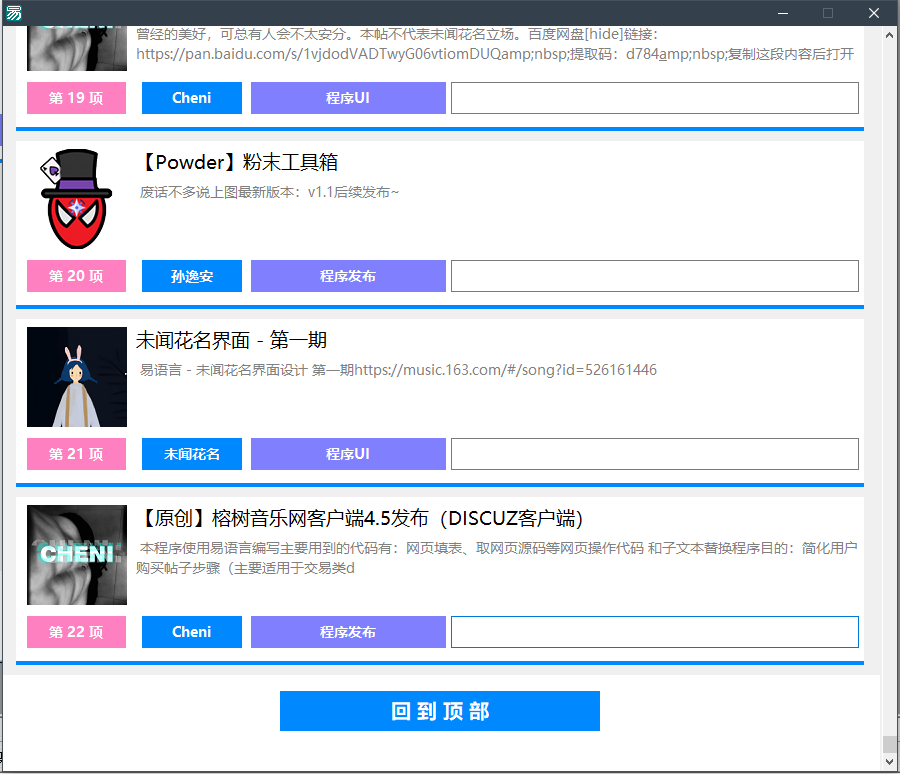This screenshot has height=774, width=900.
Task: Open the Powder top-hat avatar thumbnail
Action: 76,199
